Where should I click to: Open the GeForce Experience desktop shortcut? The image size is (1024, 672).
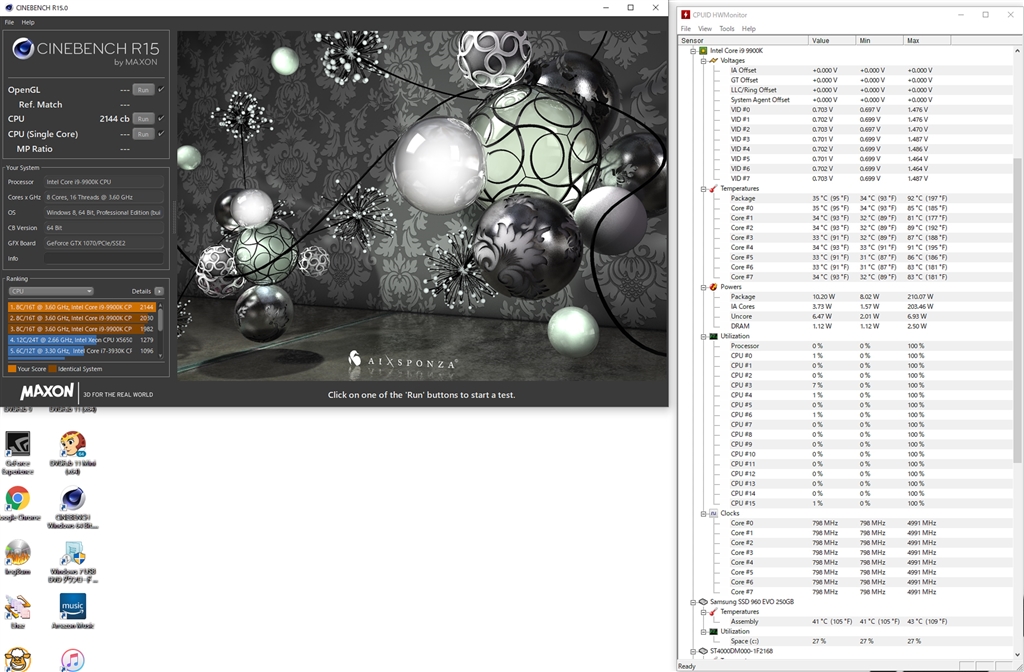[18, 452]
